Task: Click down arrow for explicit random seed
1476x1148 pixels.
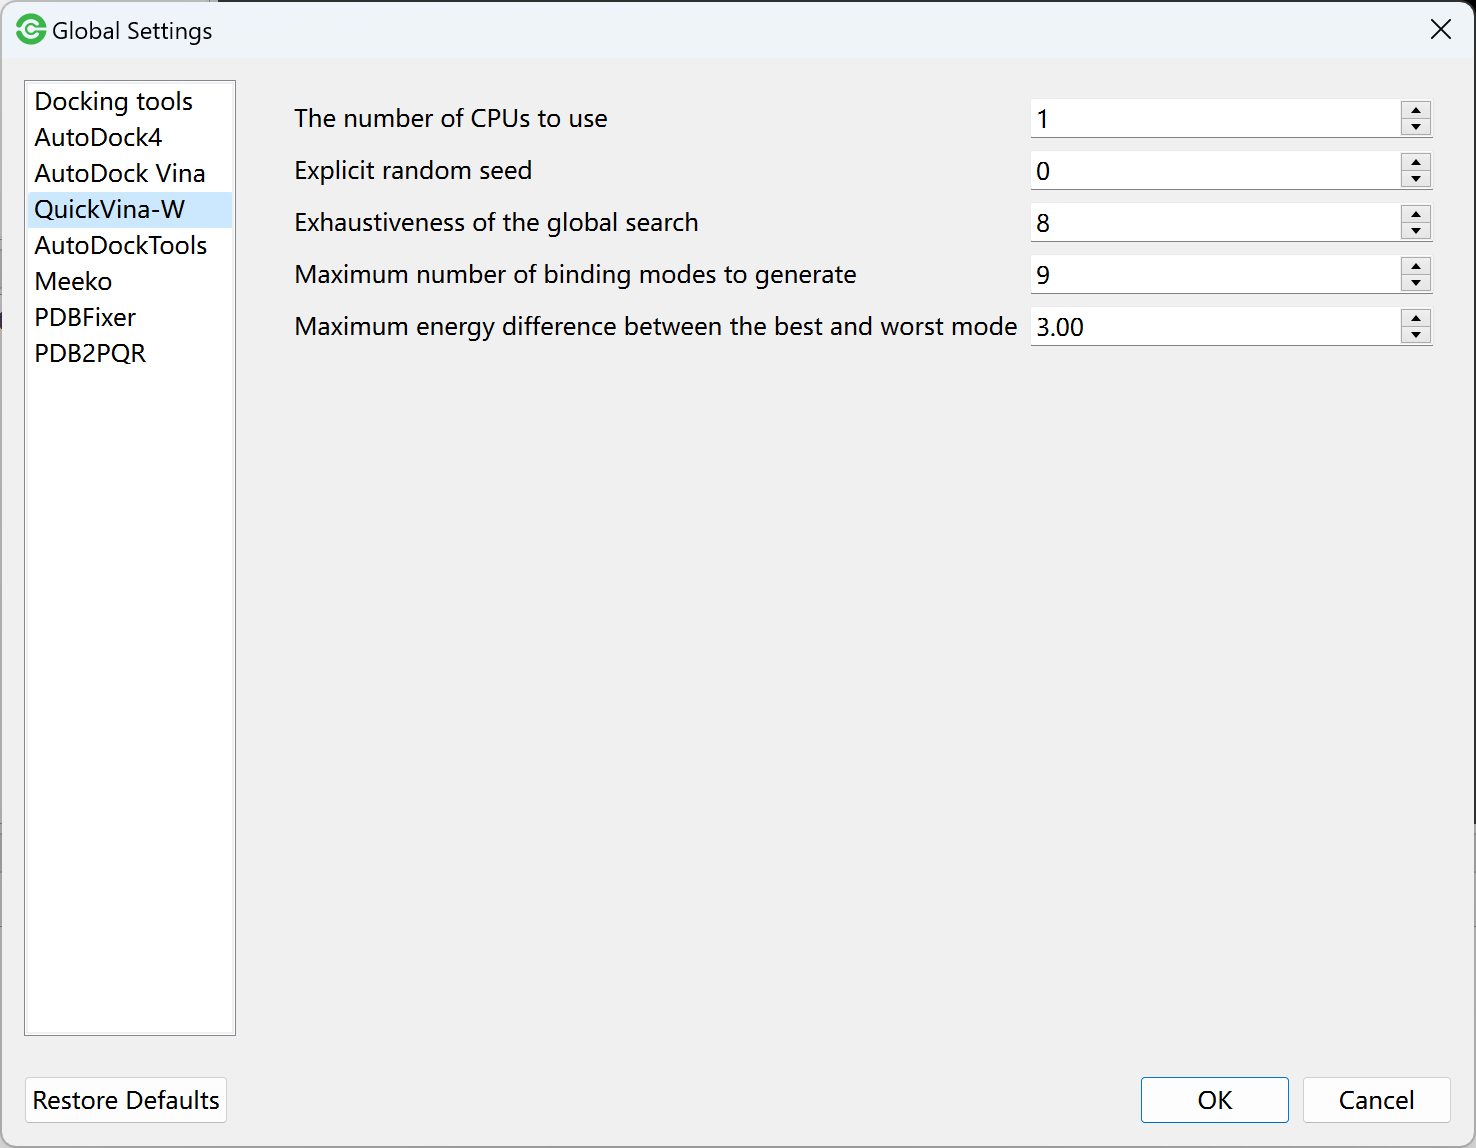Action: coord(1416,179)
